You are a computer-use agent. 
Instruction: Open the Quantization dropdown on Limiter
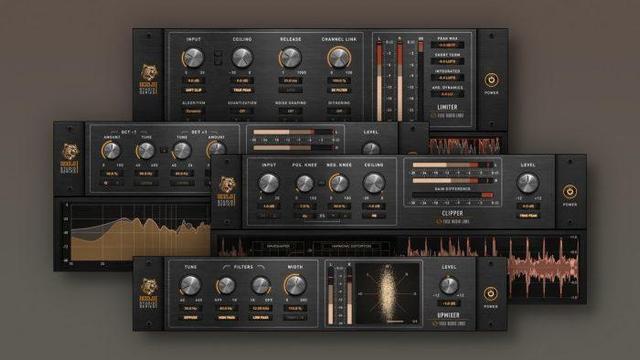point(242,111)
